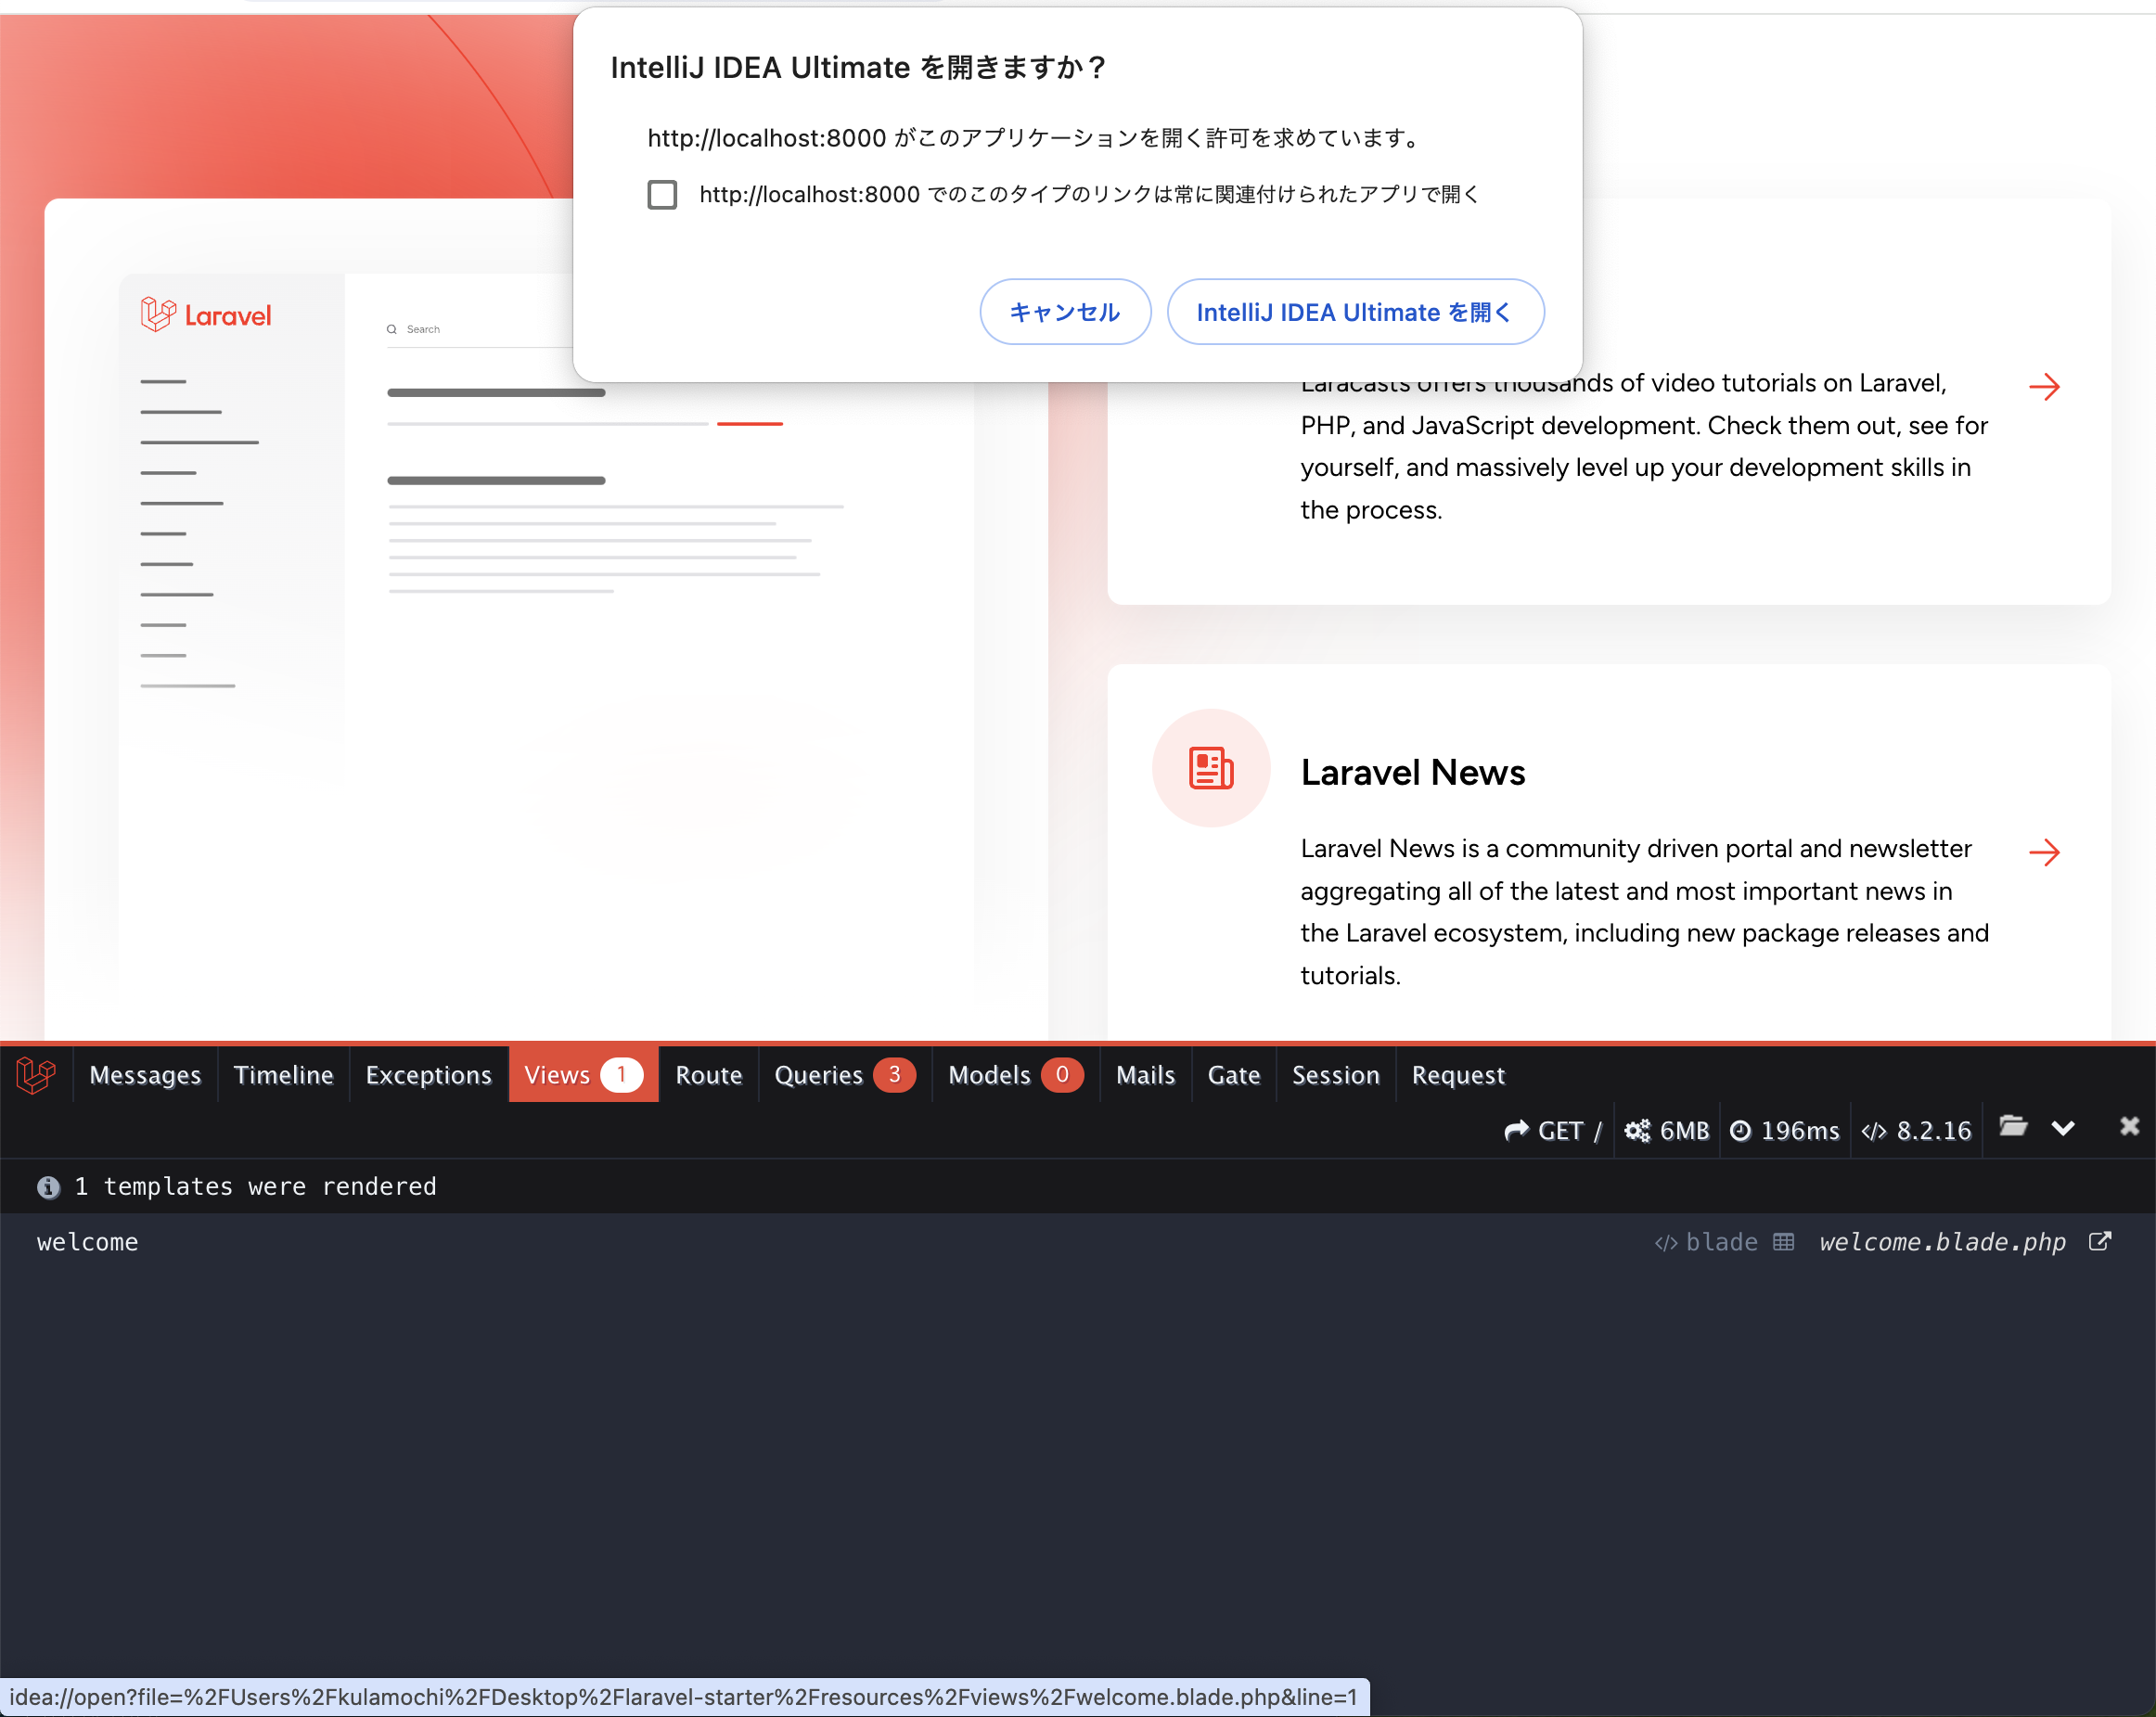2156x1717 pixels.
Task: Close the debugbar with the X button
Action: coord(2129,1127)
